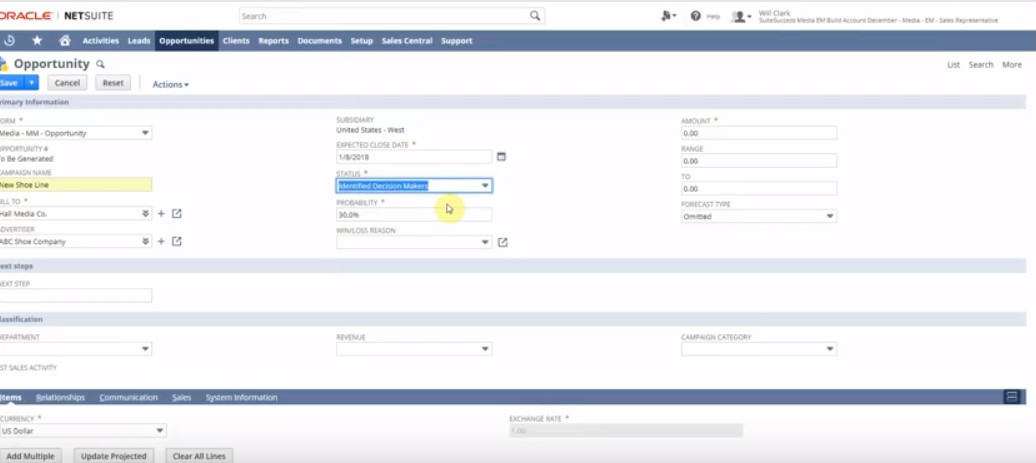
Task: Open the expected close date calendar picker
Action: pos(502,157)
